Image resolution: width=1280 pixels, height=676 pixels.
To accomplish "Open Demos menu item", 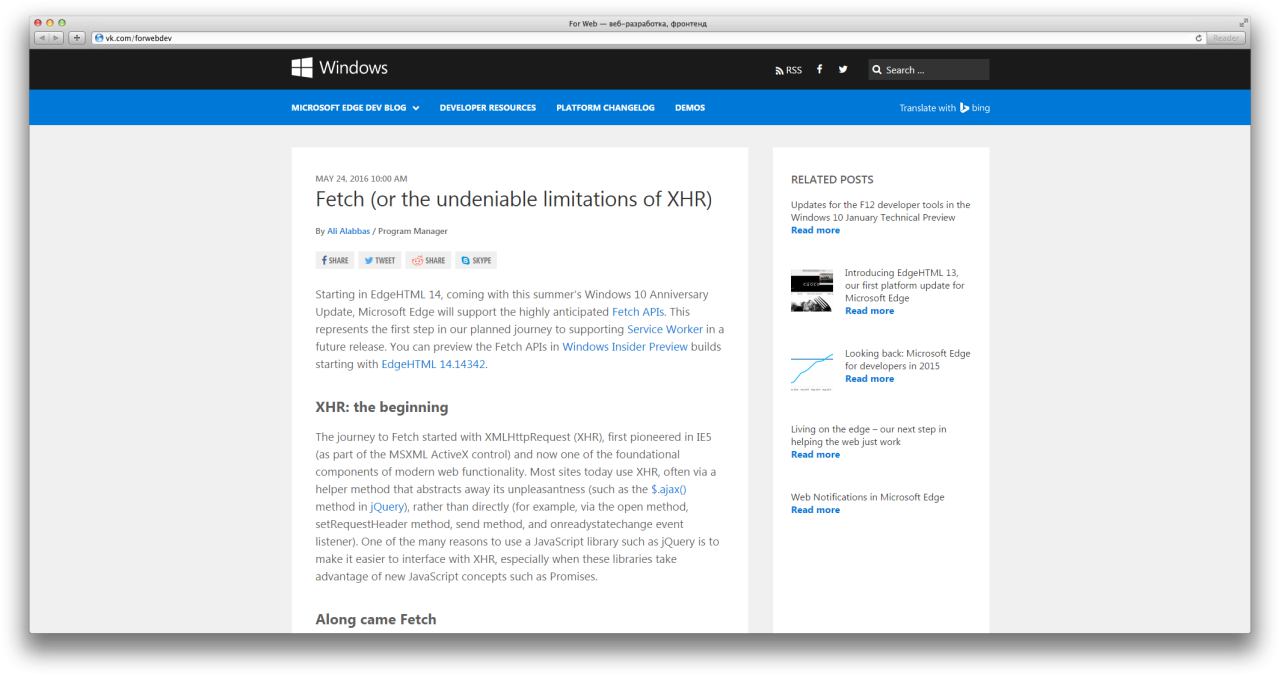I will (x=690, y=108).
